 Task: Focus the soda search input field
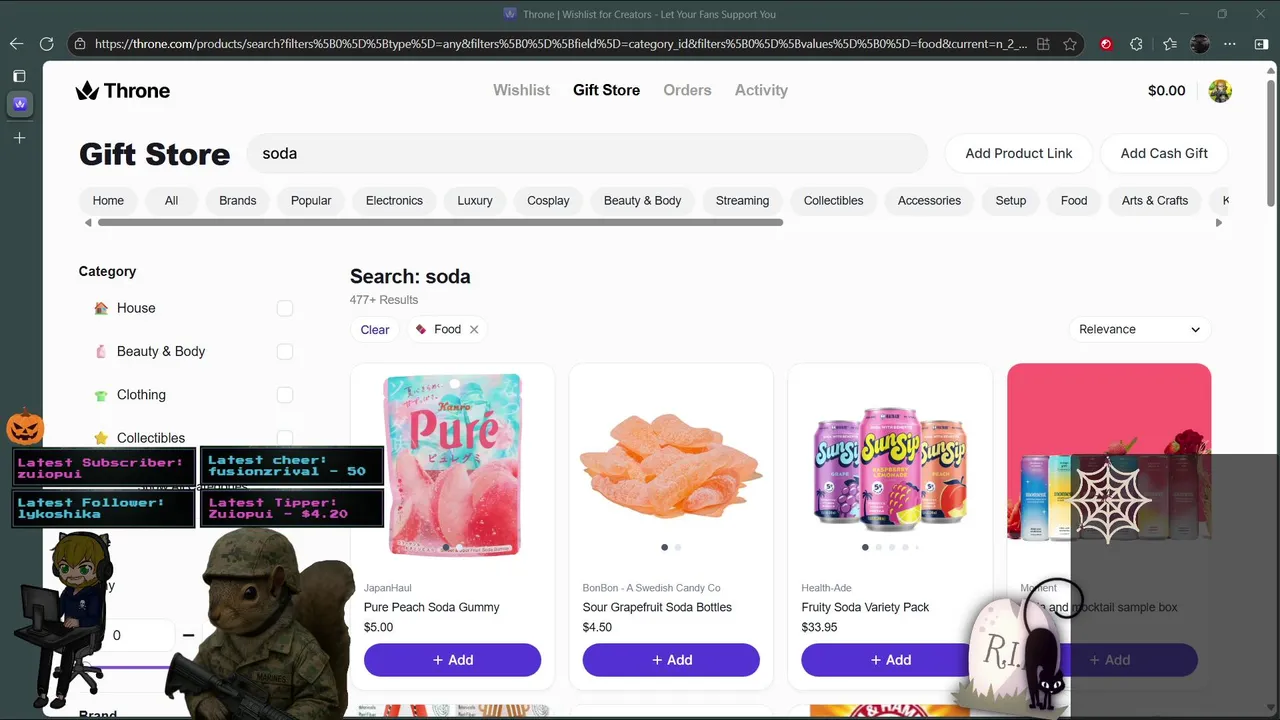pyautogui.click(x=587, y=153)
